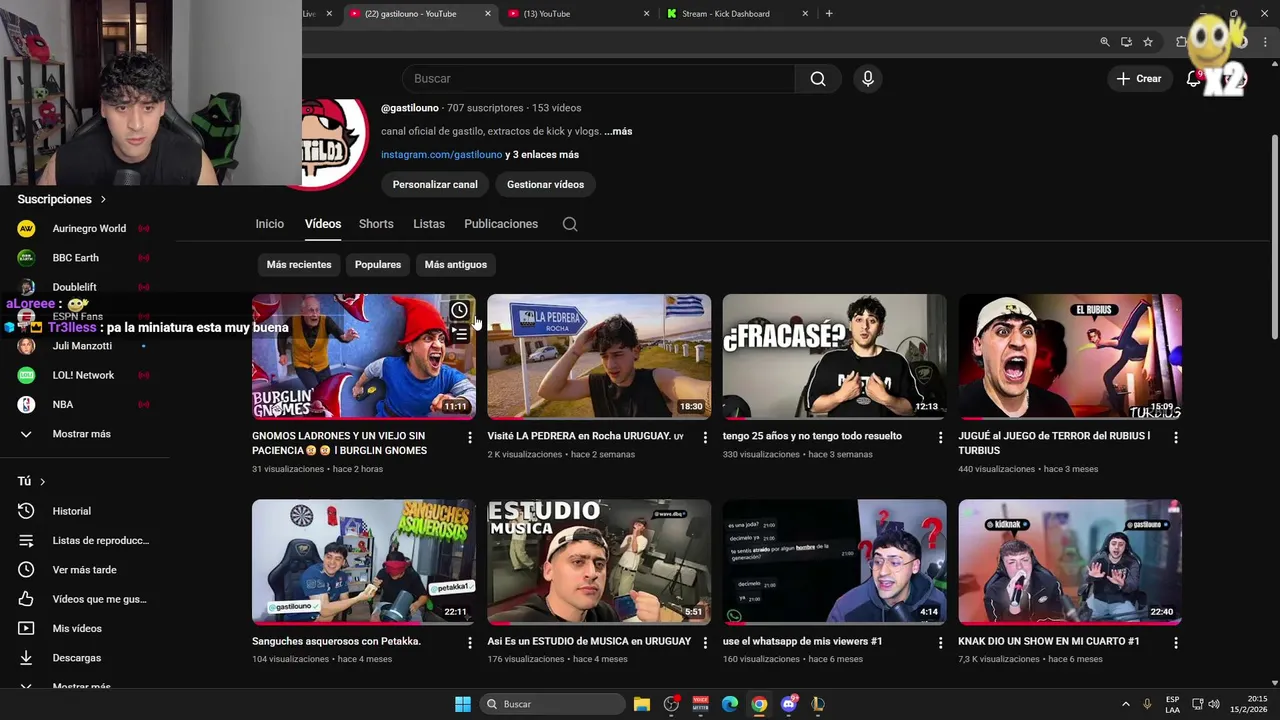
Task: Switch to gastilouno YouTube browser tab
Action: (420, 14)
